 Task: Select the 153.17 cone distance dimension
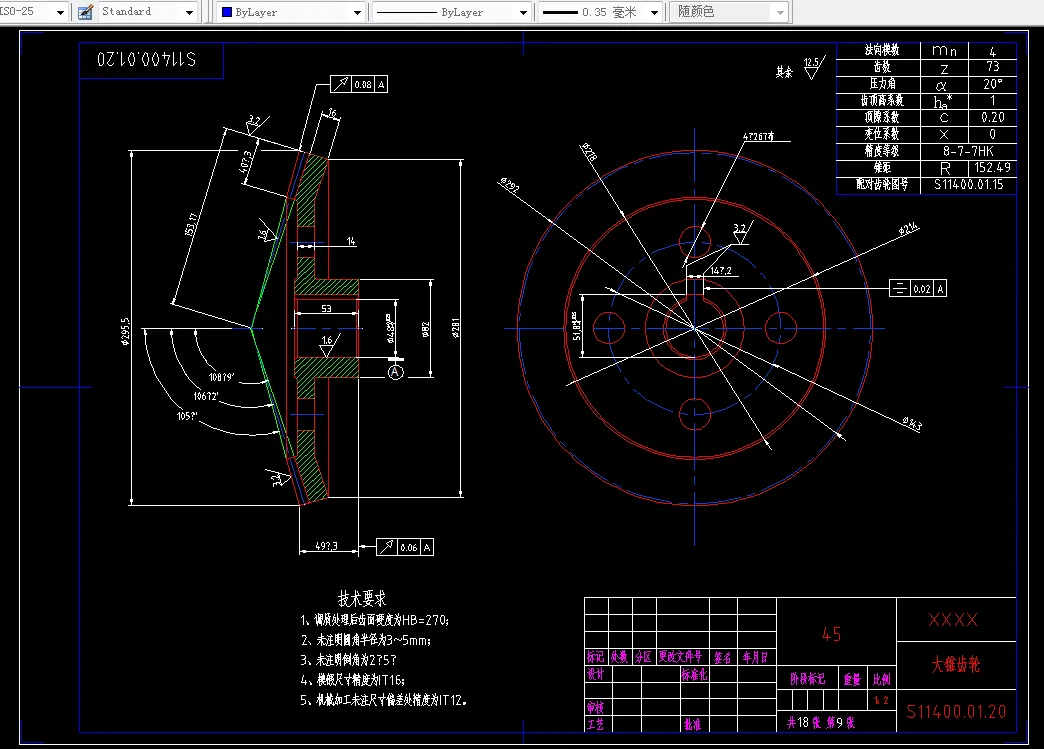point(191,225)
